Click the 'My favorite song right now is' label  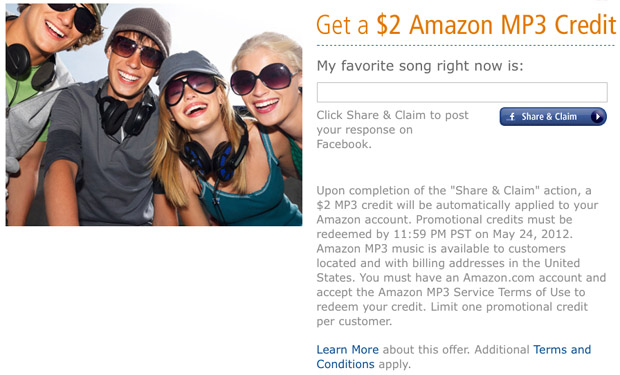point(420,66)
